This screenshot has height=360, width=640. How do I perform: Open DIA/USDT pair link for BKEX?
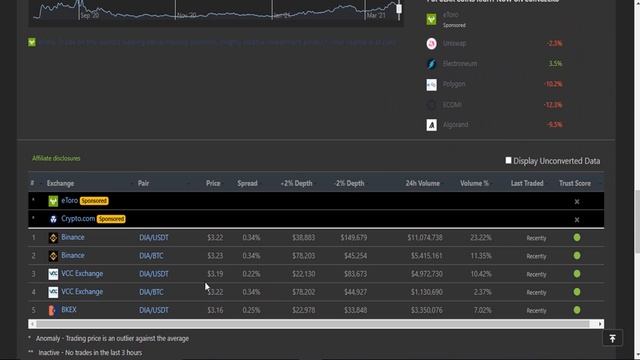pos(154,310)
